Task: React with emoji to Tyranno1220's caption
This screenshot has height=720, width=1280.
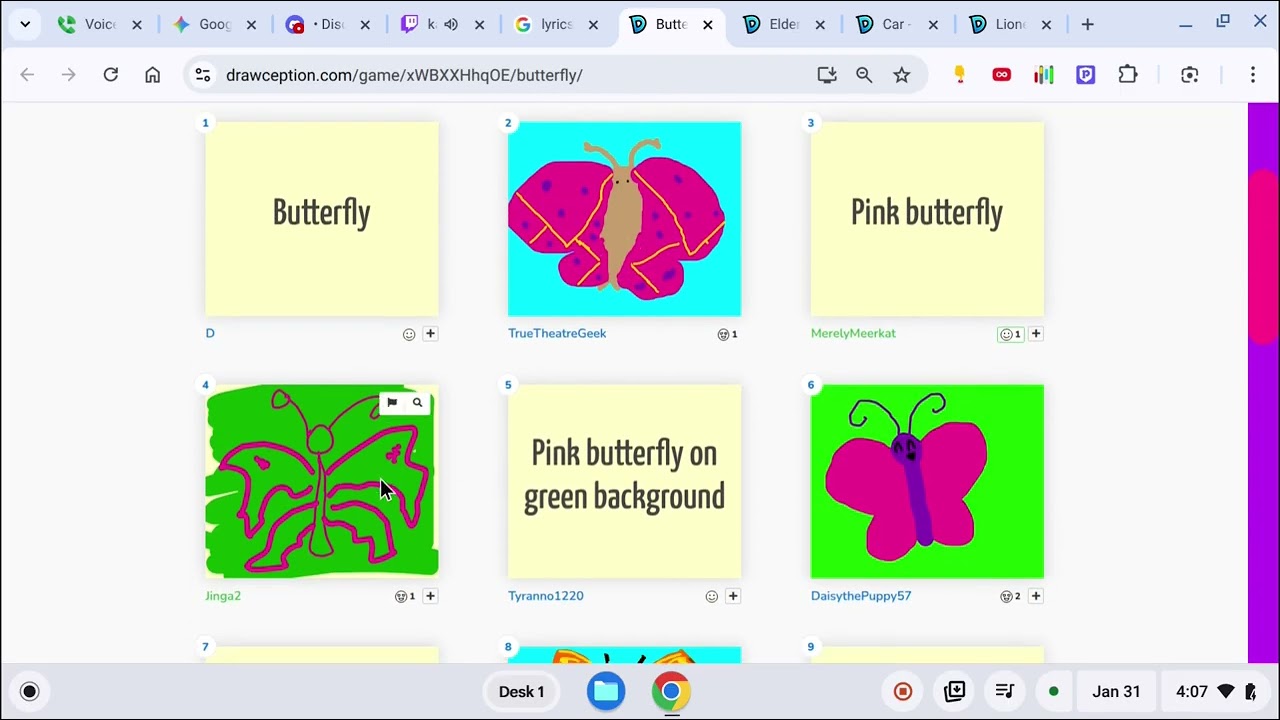Action: [x=712, y=596]
